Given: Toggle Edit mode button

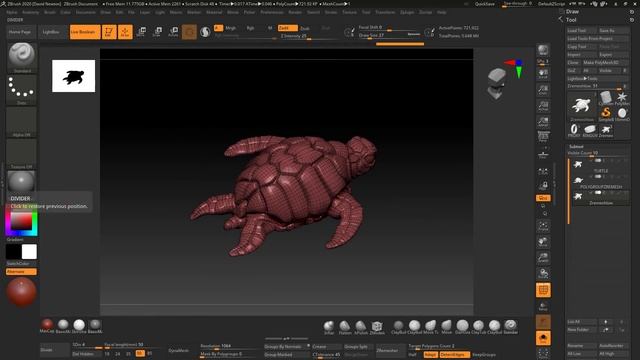Looking at the screenshot, I should (109, 32).
